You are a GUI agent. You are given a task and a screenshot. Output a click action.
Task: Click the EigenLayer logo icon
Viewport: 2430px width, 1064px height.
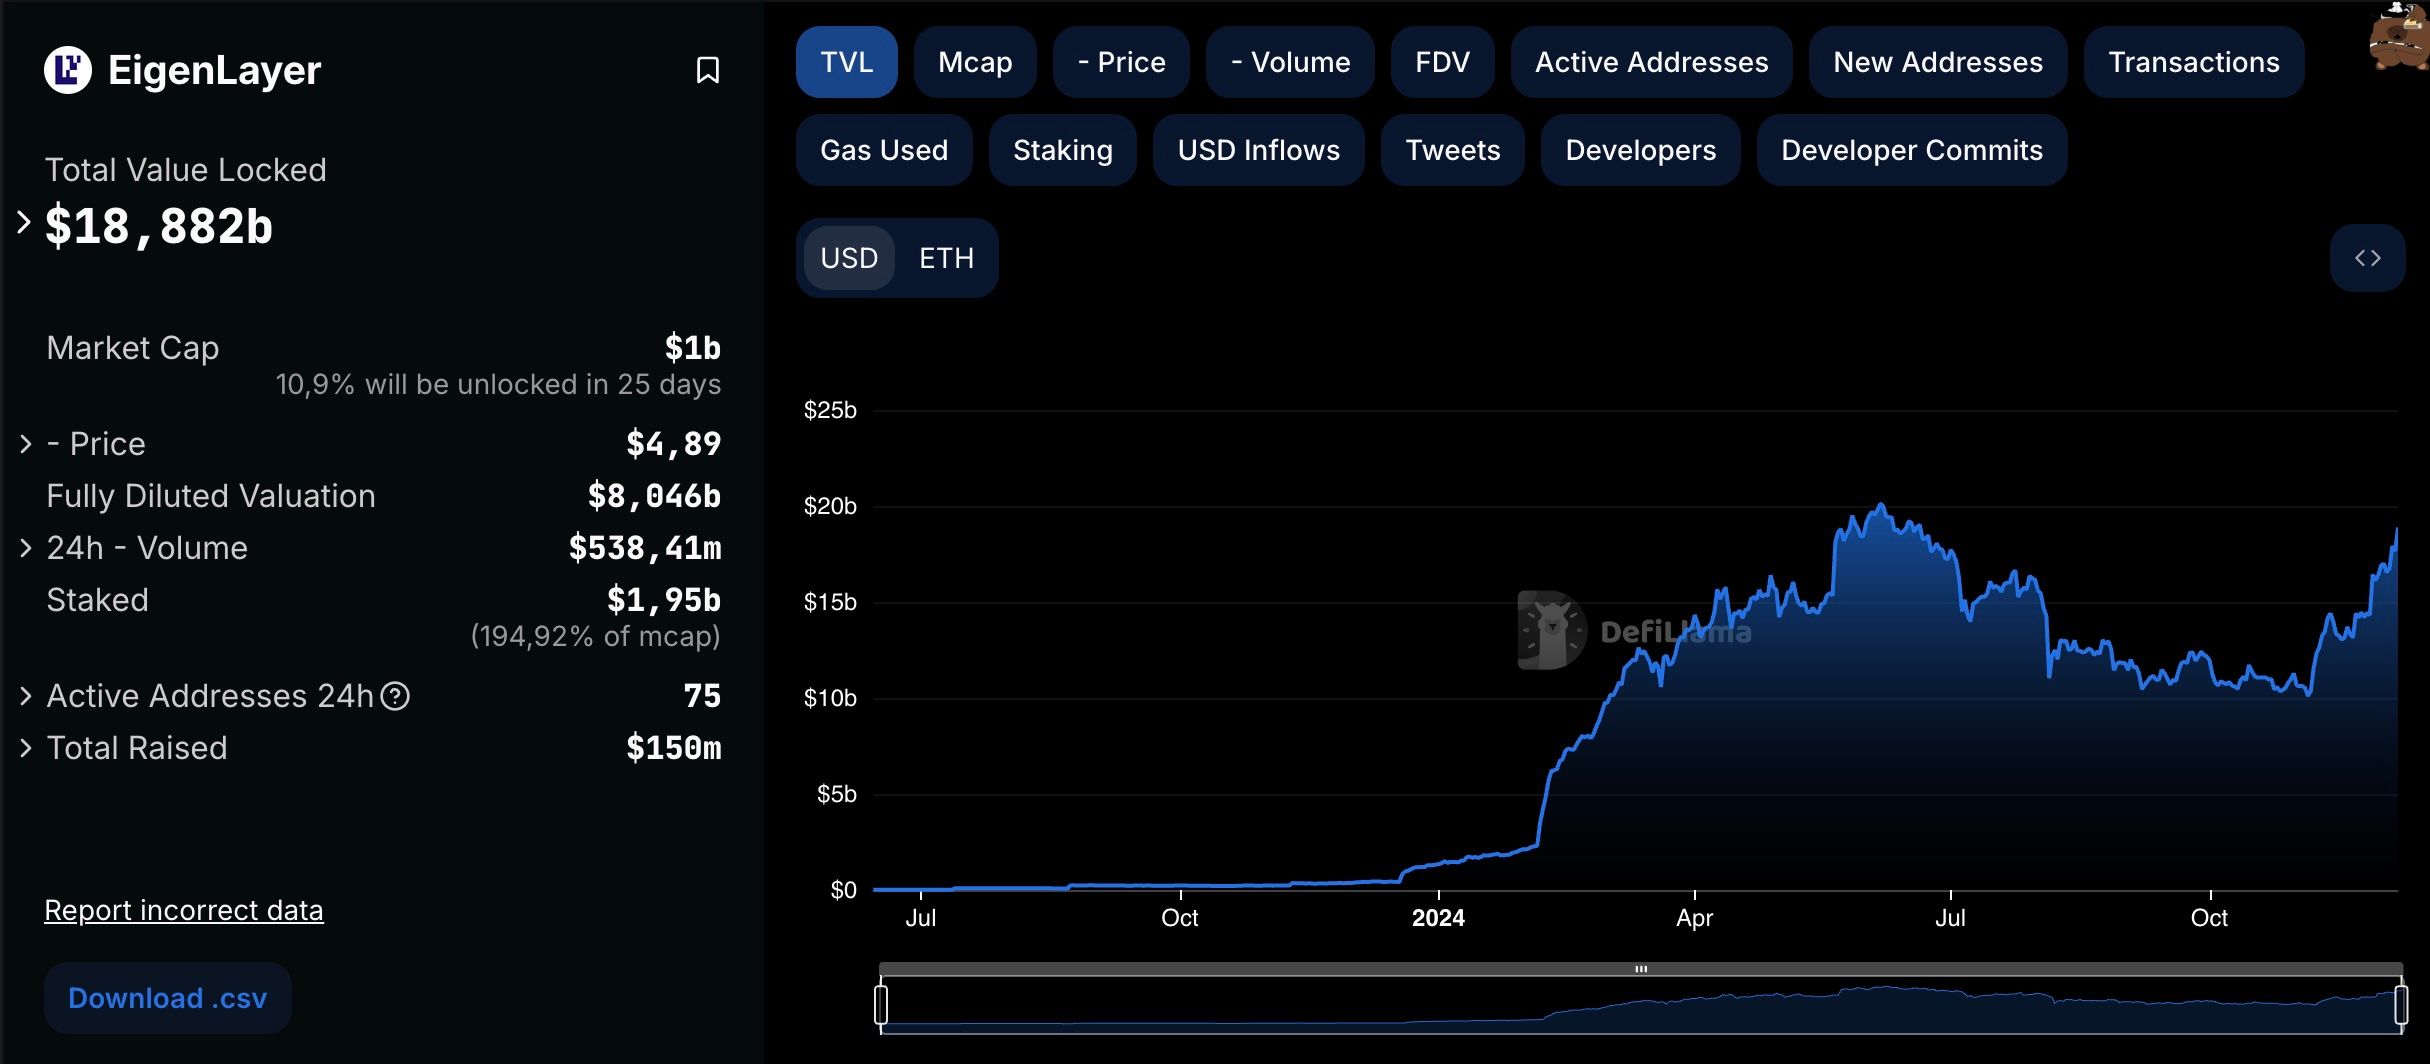(68, 70)
